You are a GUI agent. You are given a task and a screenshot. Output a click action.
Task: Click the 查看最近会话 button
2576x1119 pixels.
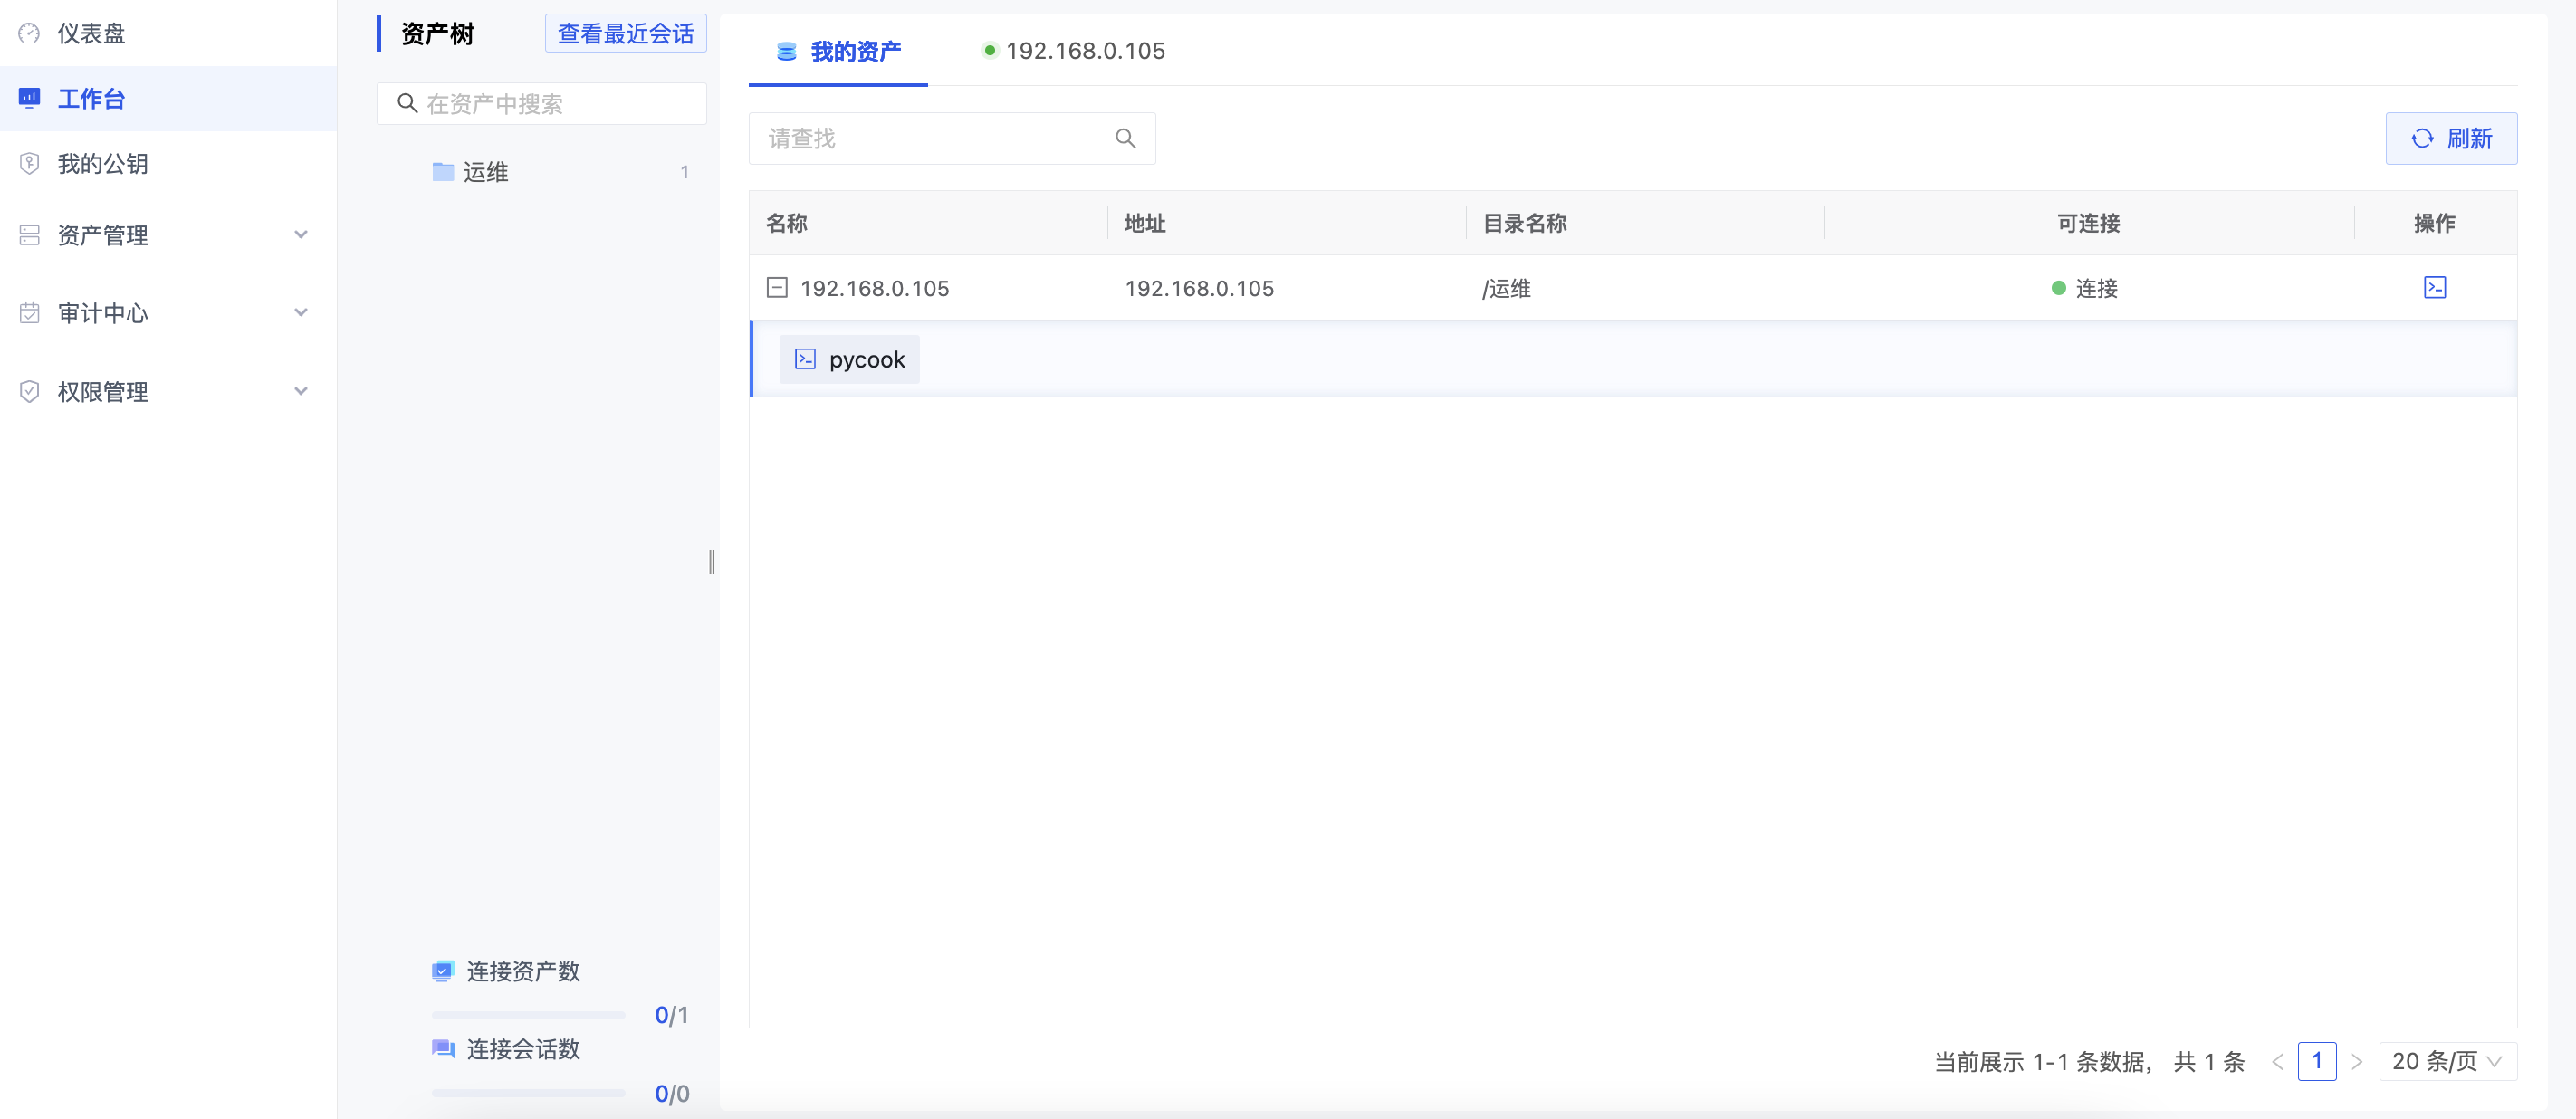[625, 33]
